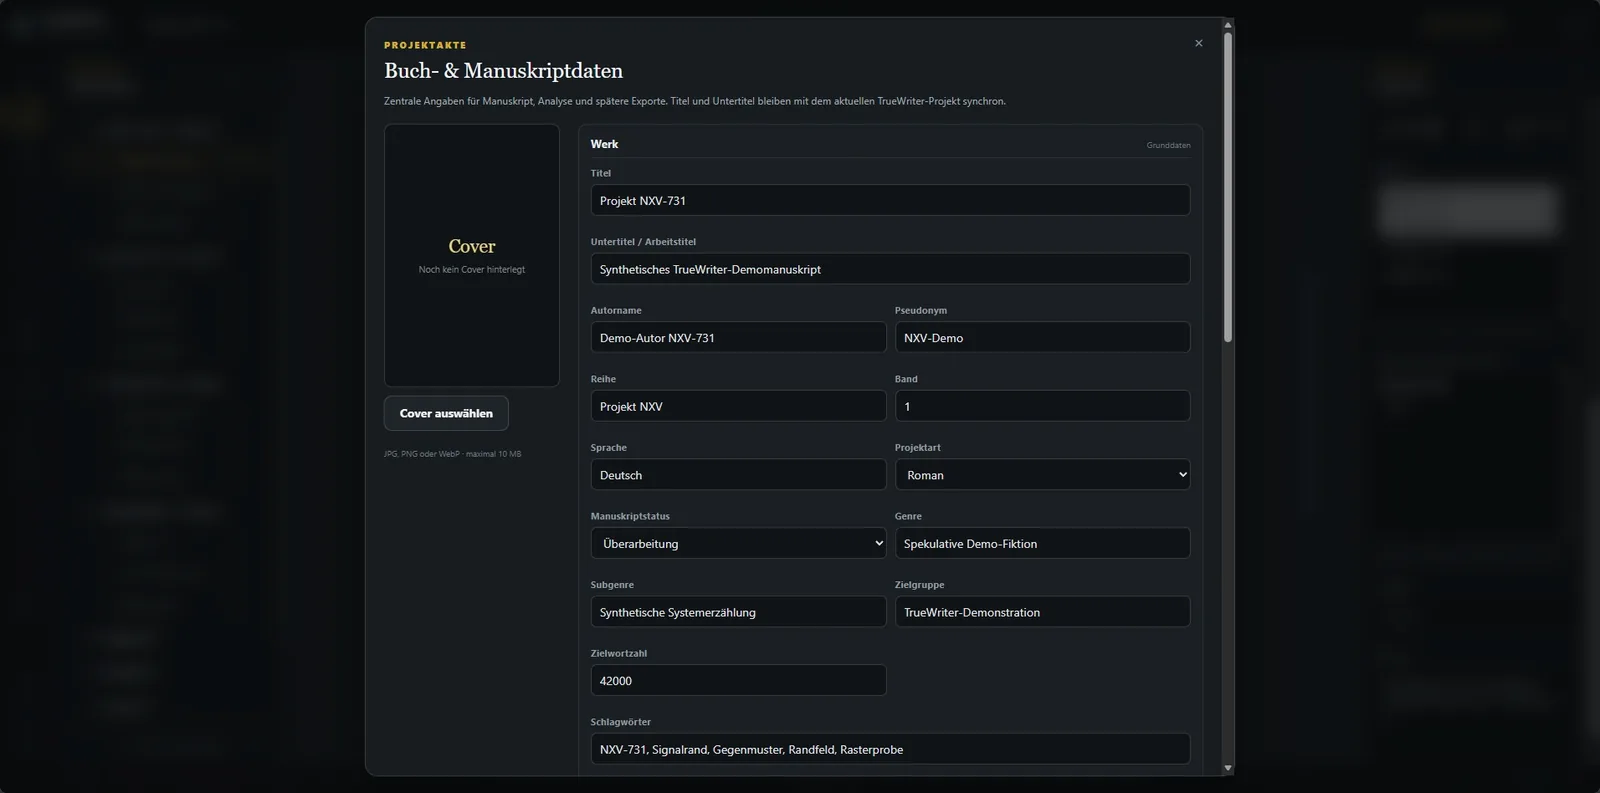Image resolution: width=1600 pixels, height=793 pixels.
Task: Open the Projektart dropdown showing Roman
Action: [x=1042, y=475]
